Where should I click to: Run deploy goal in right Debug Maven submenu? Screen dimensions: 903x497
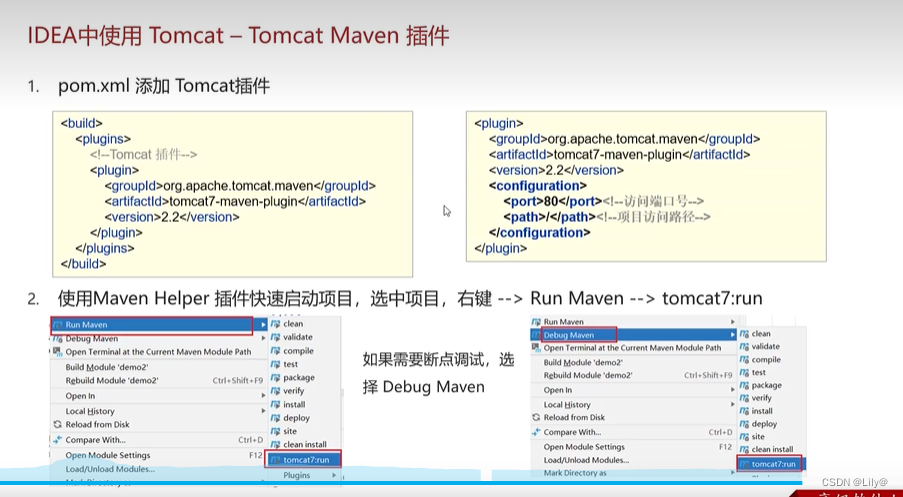pyautogui.click(x=764, y=424)
